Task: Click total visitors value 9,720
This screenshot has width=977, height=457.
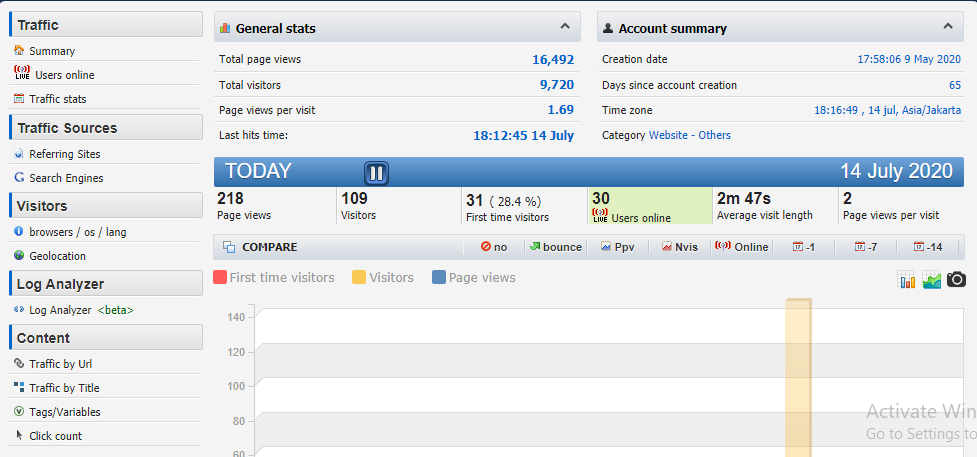Action: 557,85
